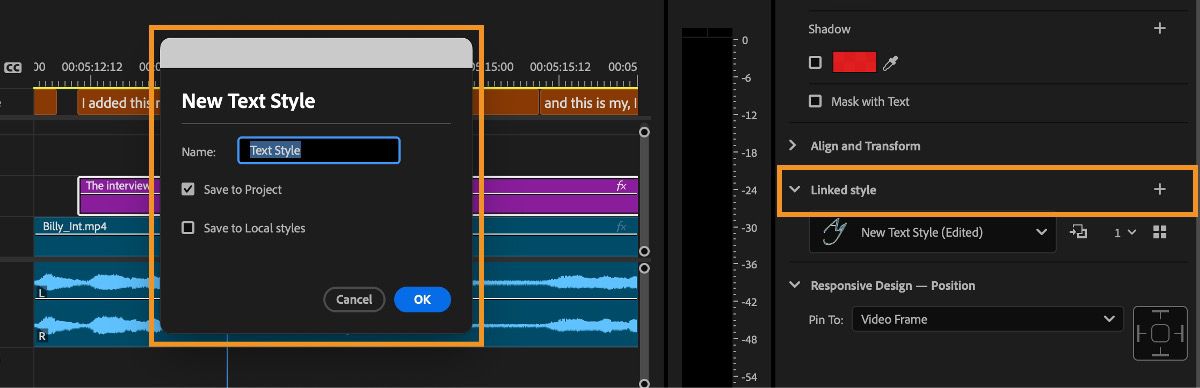
Task: Click the closed captions CC icon
Action: (13, 68)
